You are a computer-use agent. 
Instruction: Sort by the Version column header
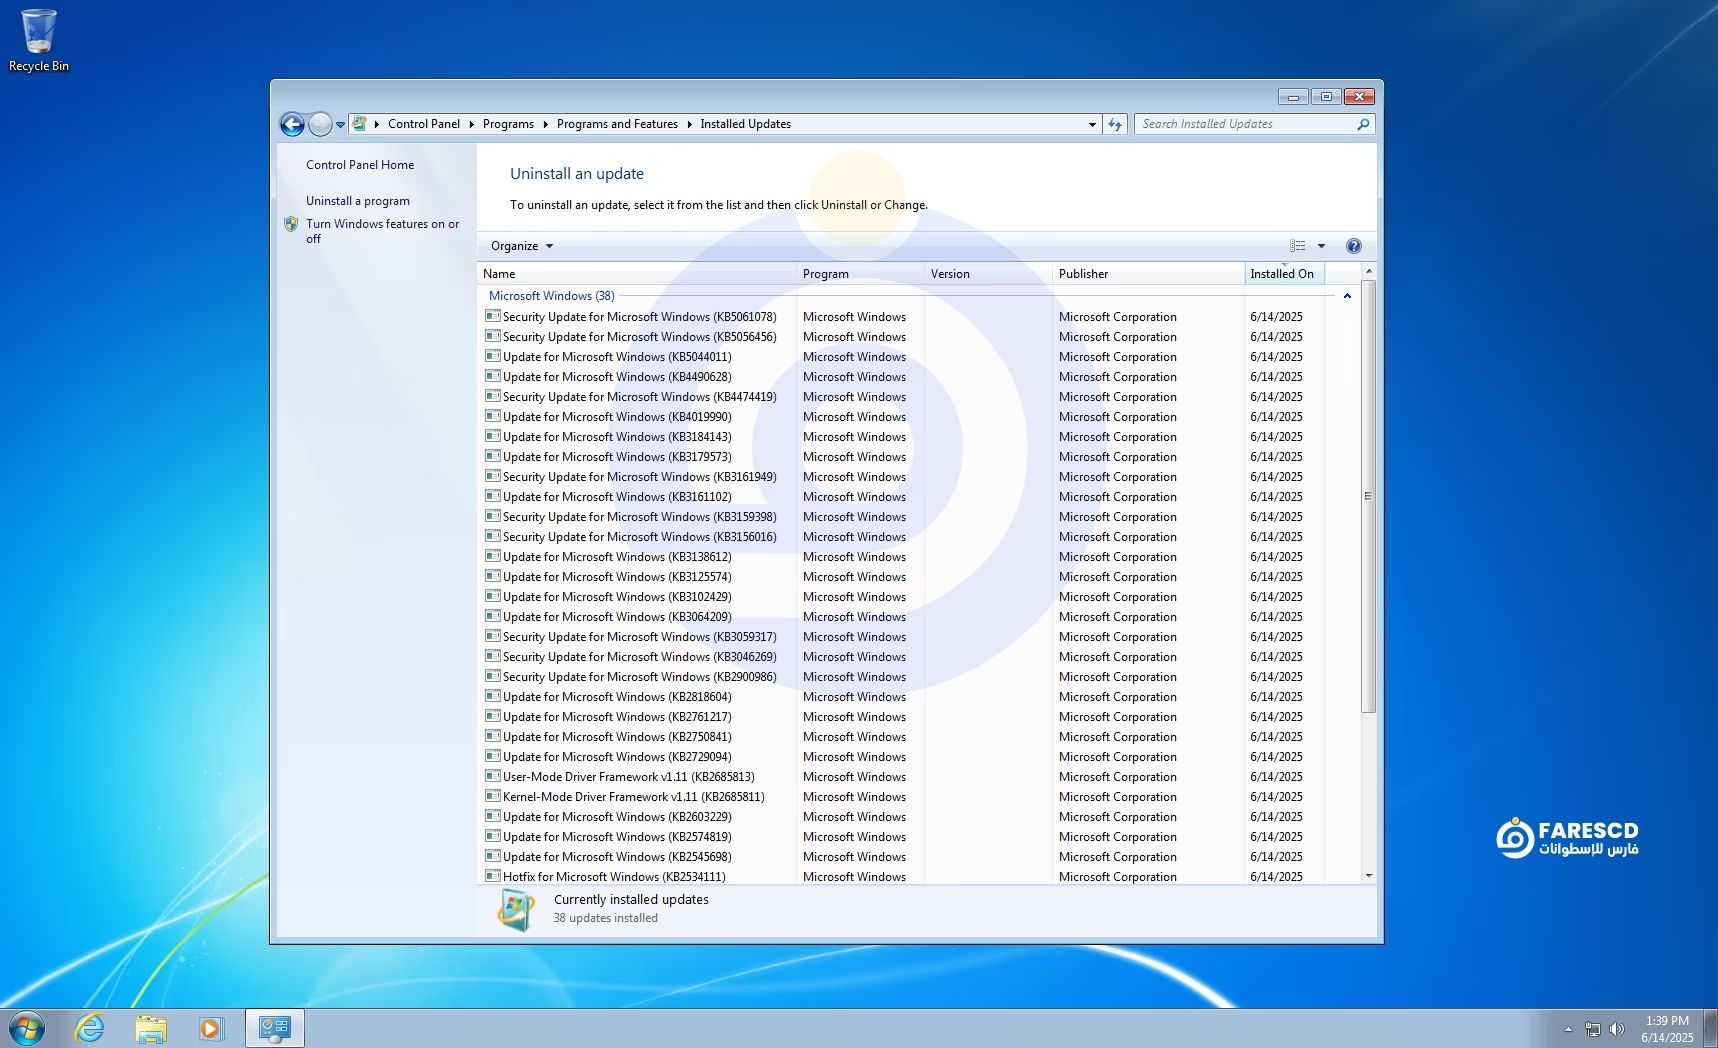point(989,274)
